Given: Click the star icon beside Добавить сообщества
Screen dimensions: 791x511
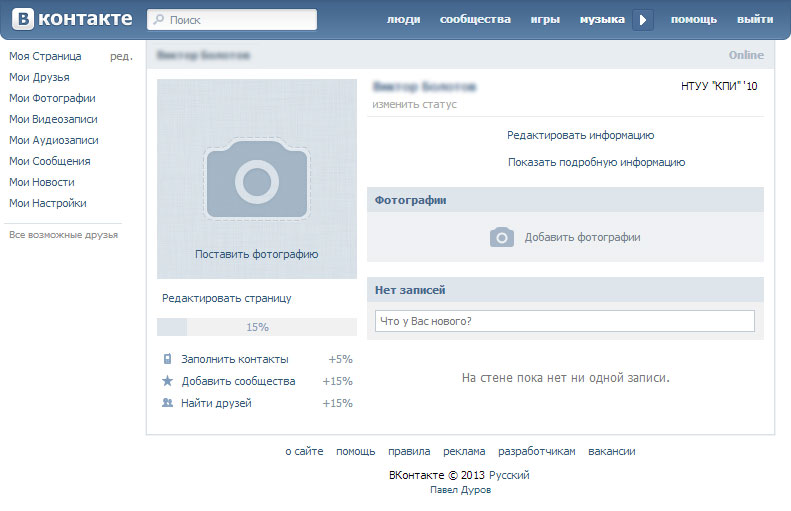Looking at the screenshot, I should (167, 381).
